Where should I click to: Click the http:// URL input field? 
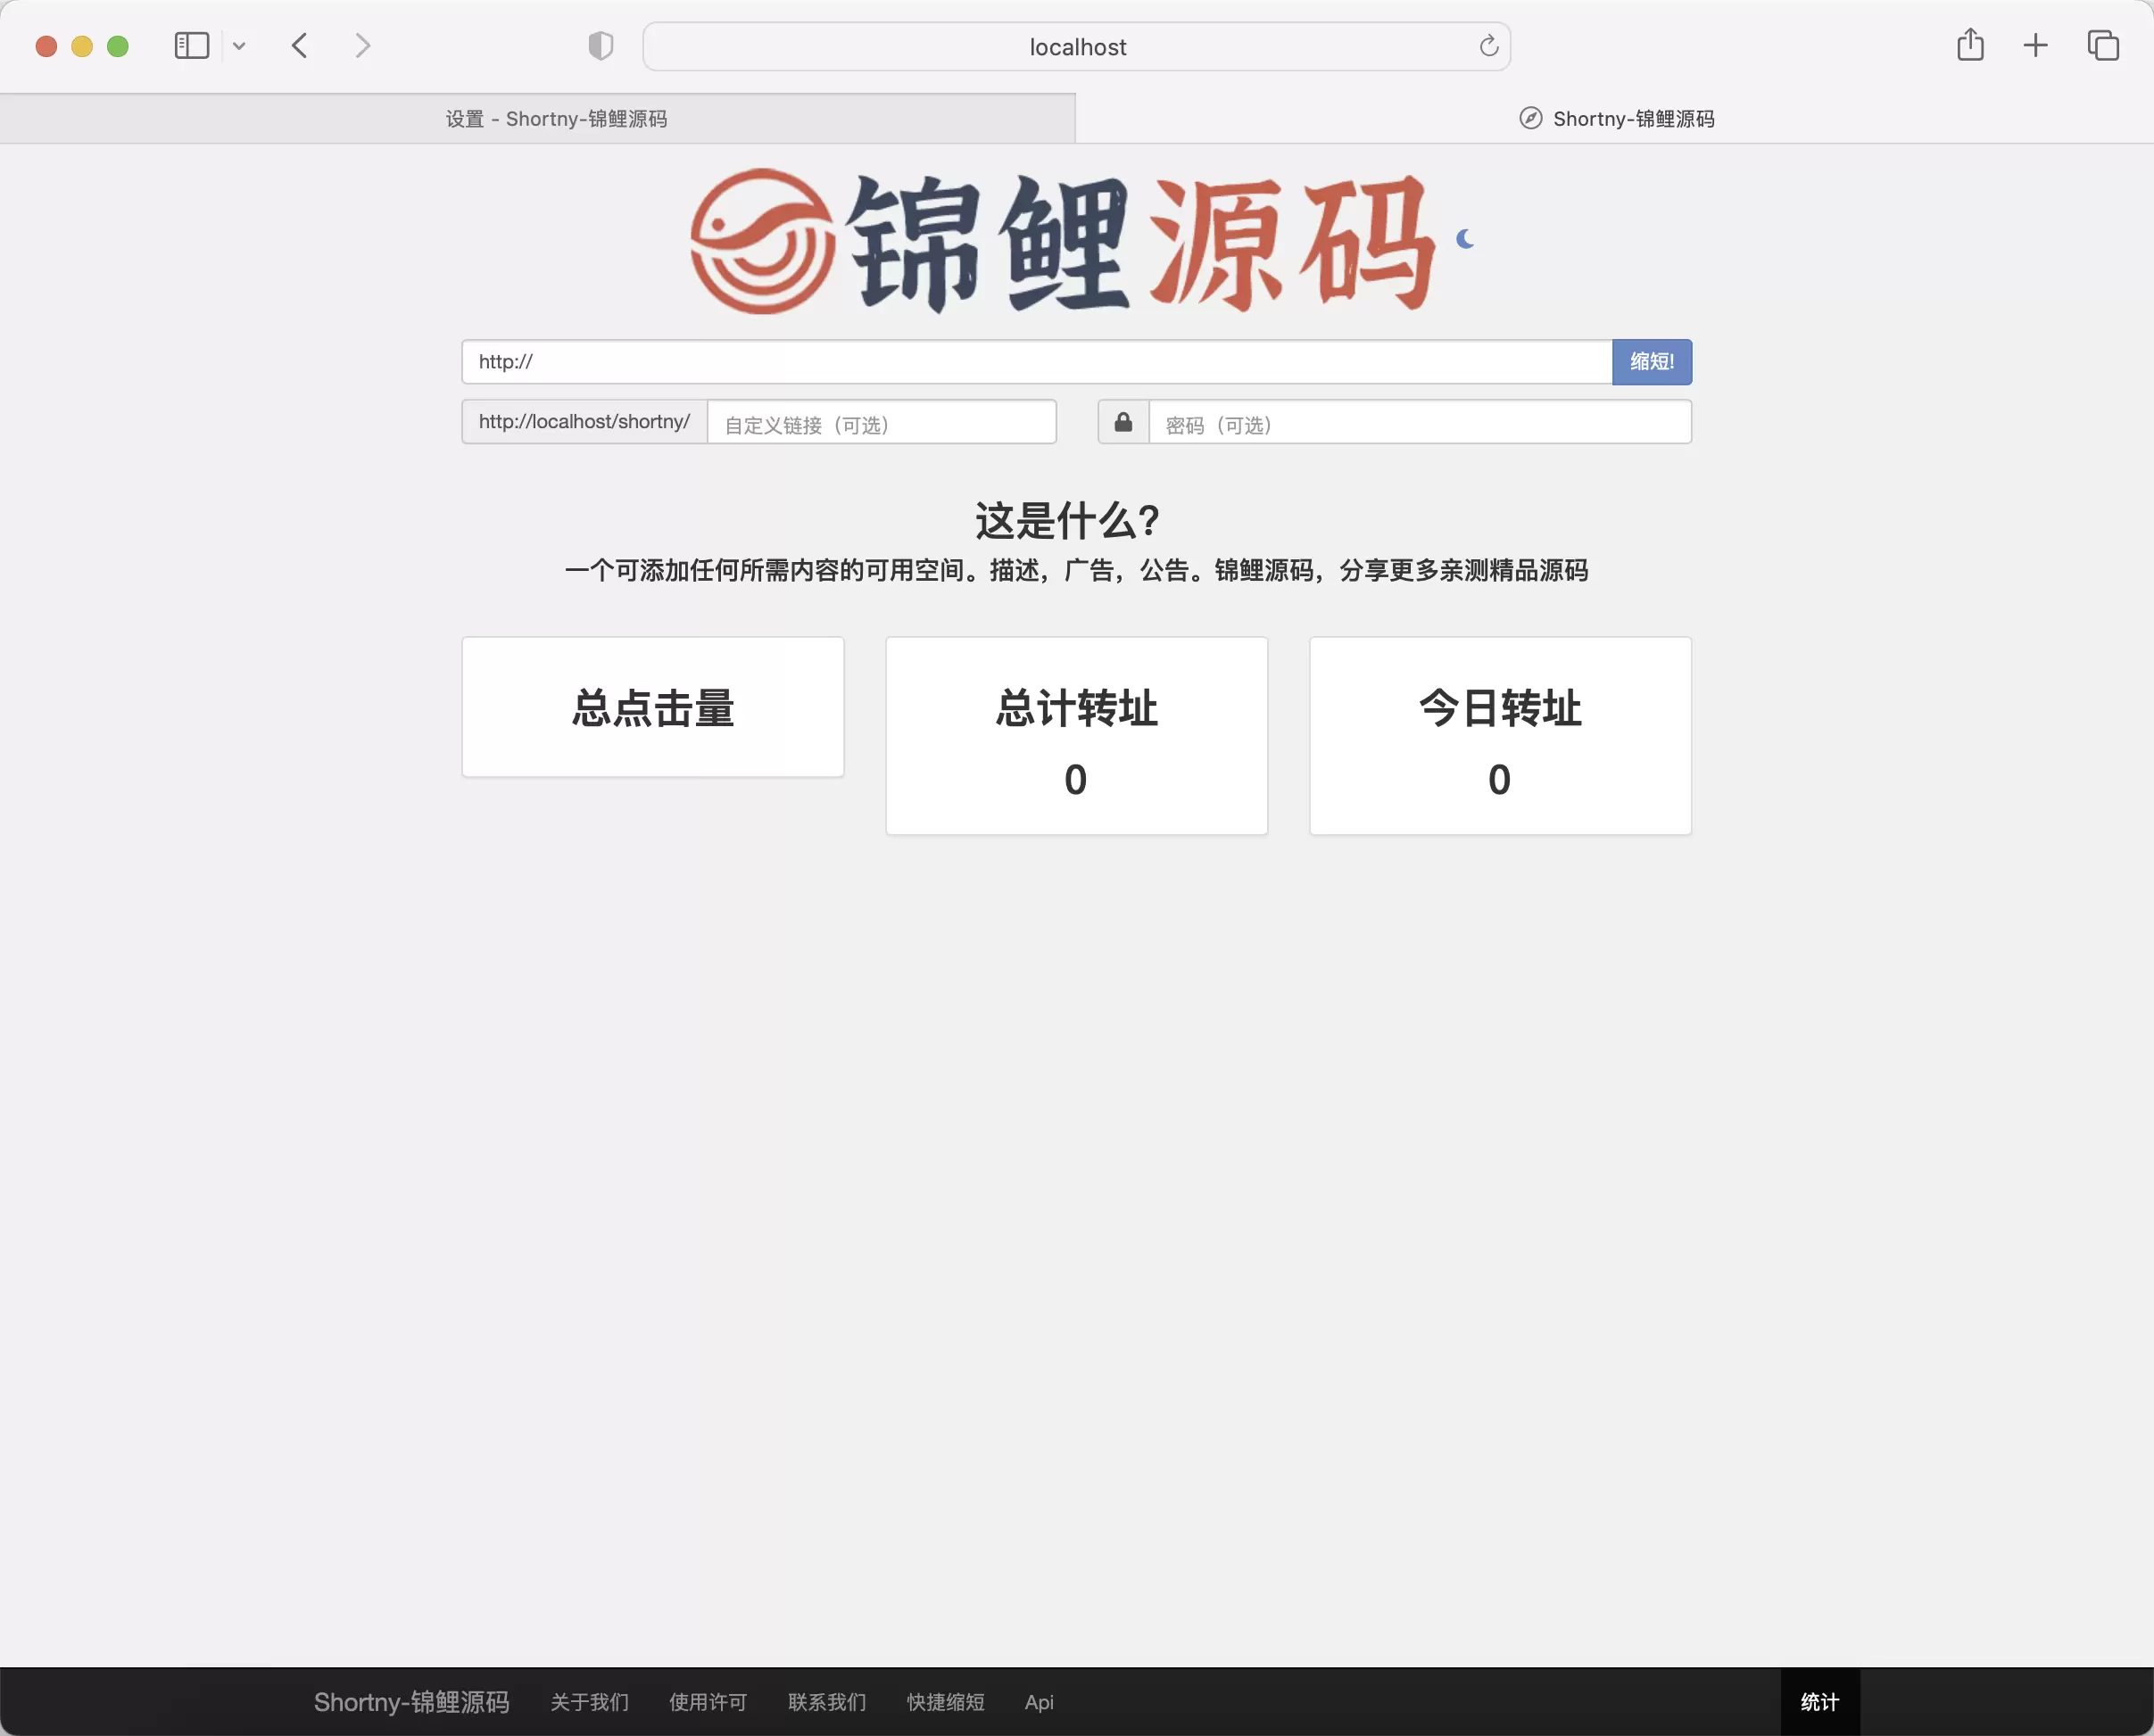[1037, 362]
